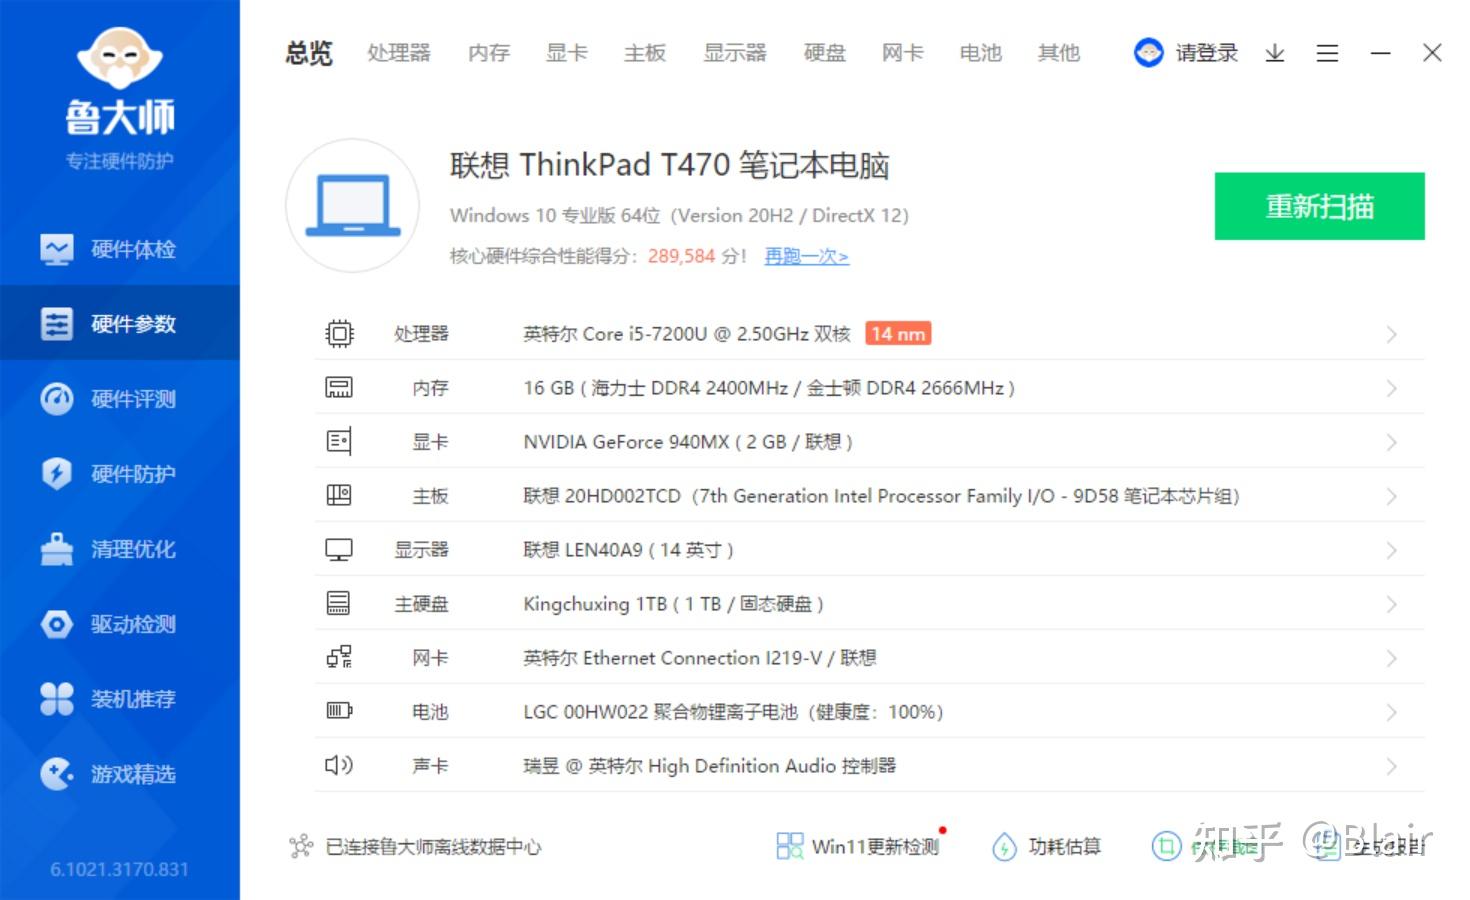Click the red 14 nm process badge
The height and width of the screenshot is (900, 1470).
pos(897,333)
